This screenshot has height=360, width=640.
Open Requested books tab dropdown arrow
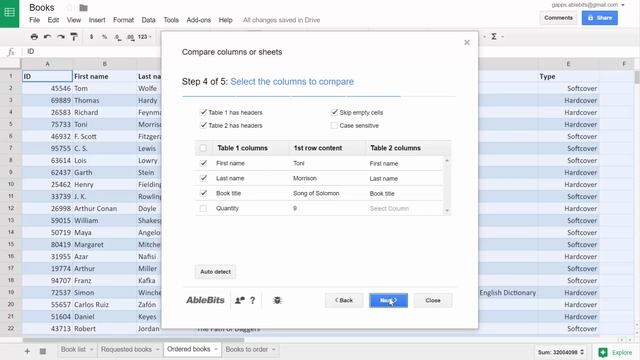pos(157,350)
